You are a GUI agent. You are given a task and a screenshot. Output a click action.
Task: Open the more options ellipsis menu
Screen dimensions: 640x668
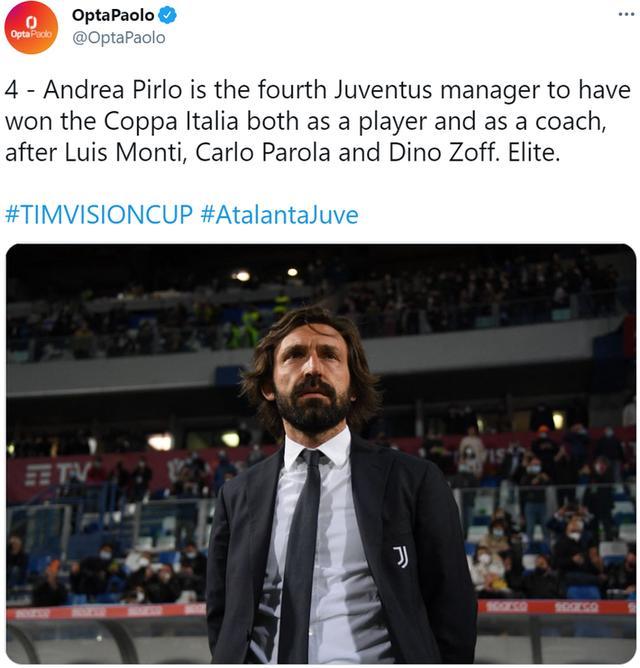(x=626, y=15)
